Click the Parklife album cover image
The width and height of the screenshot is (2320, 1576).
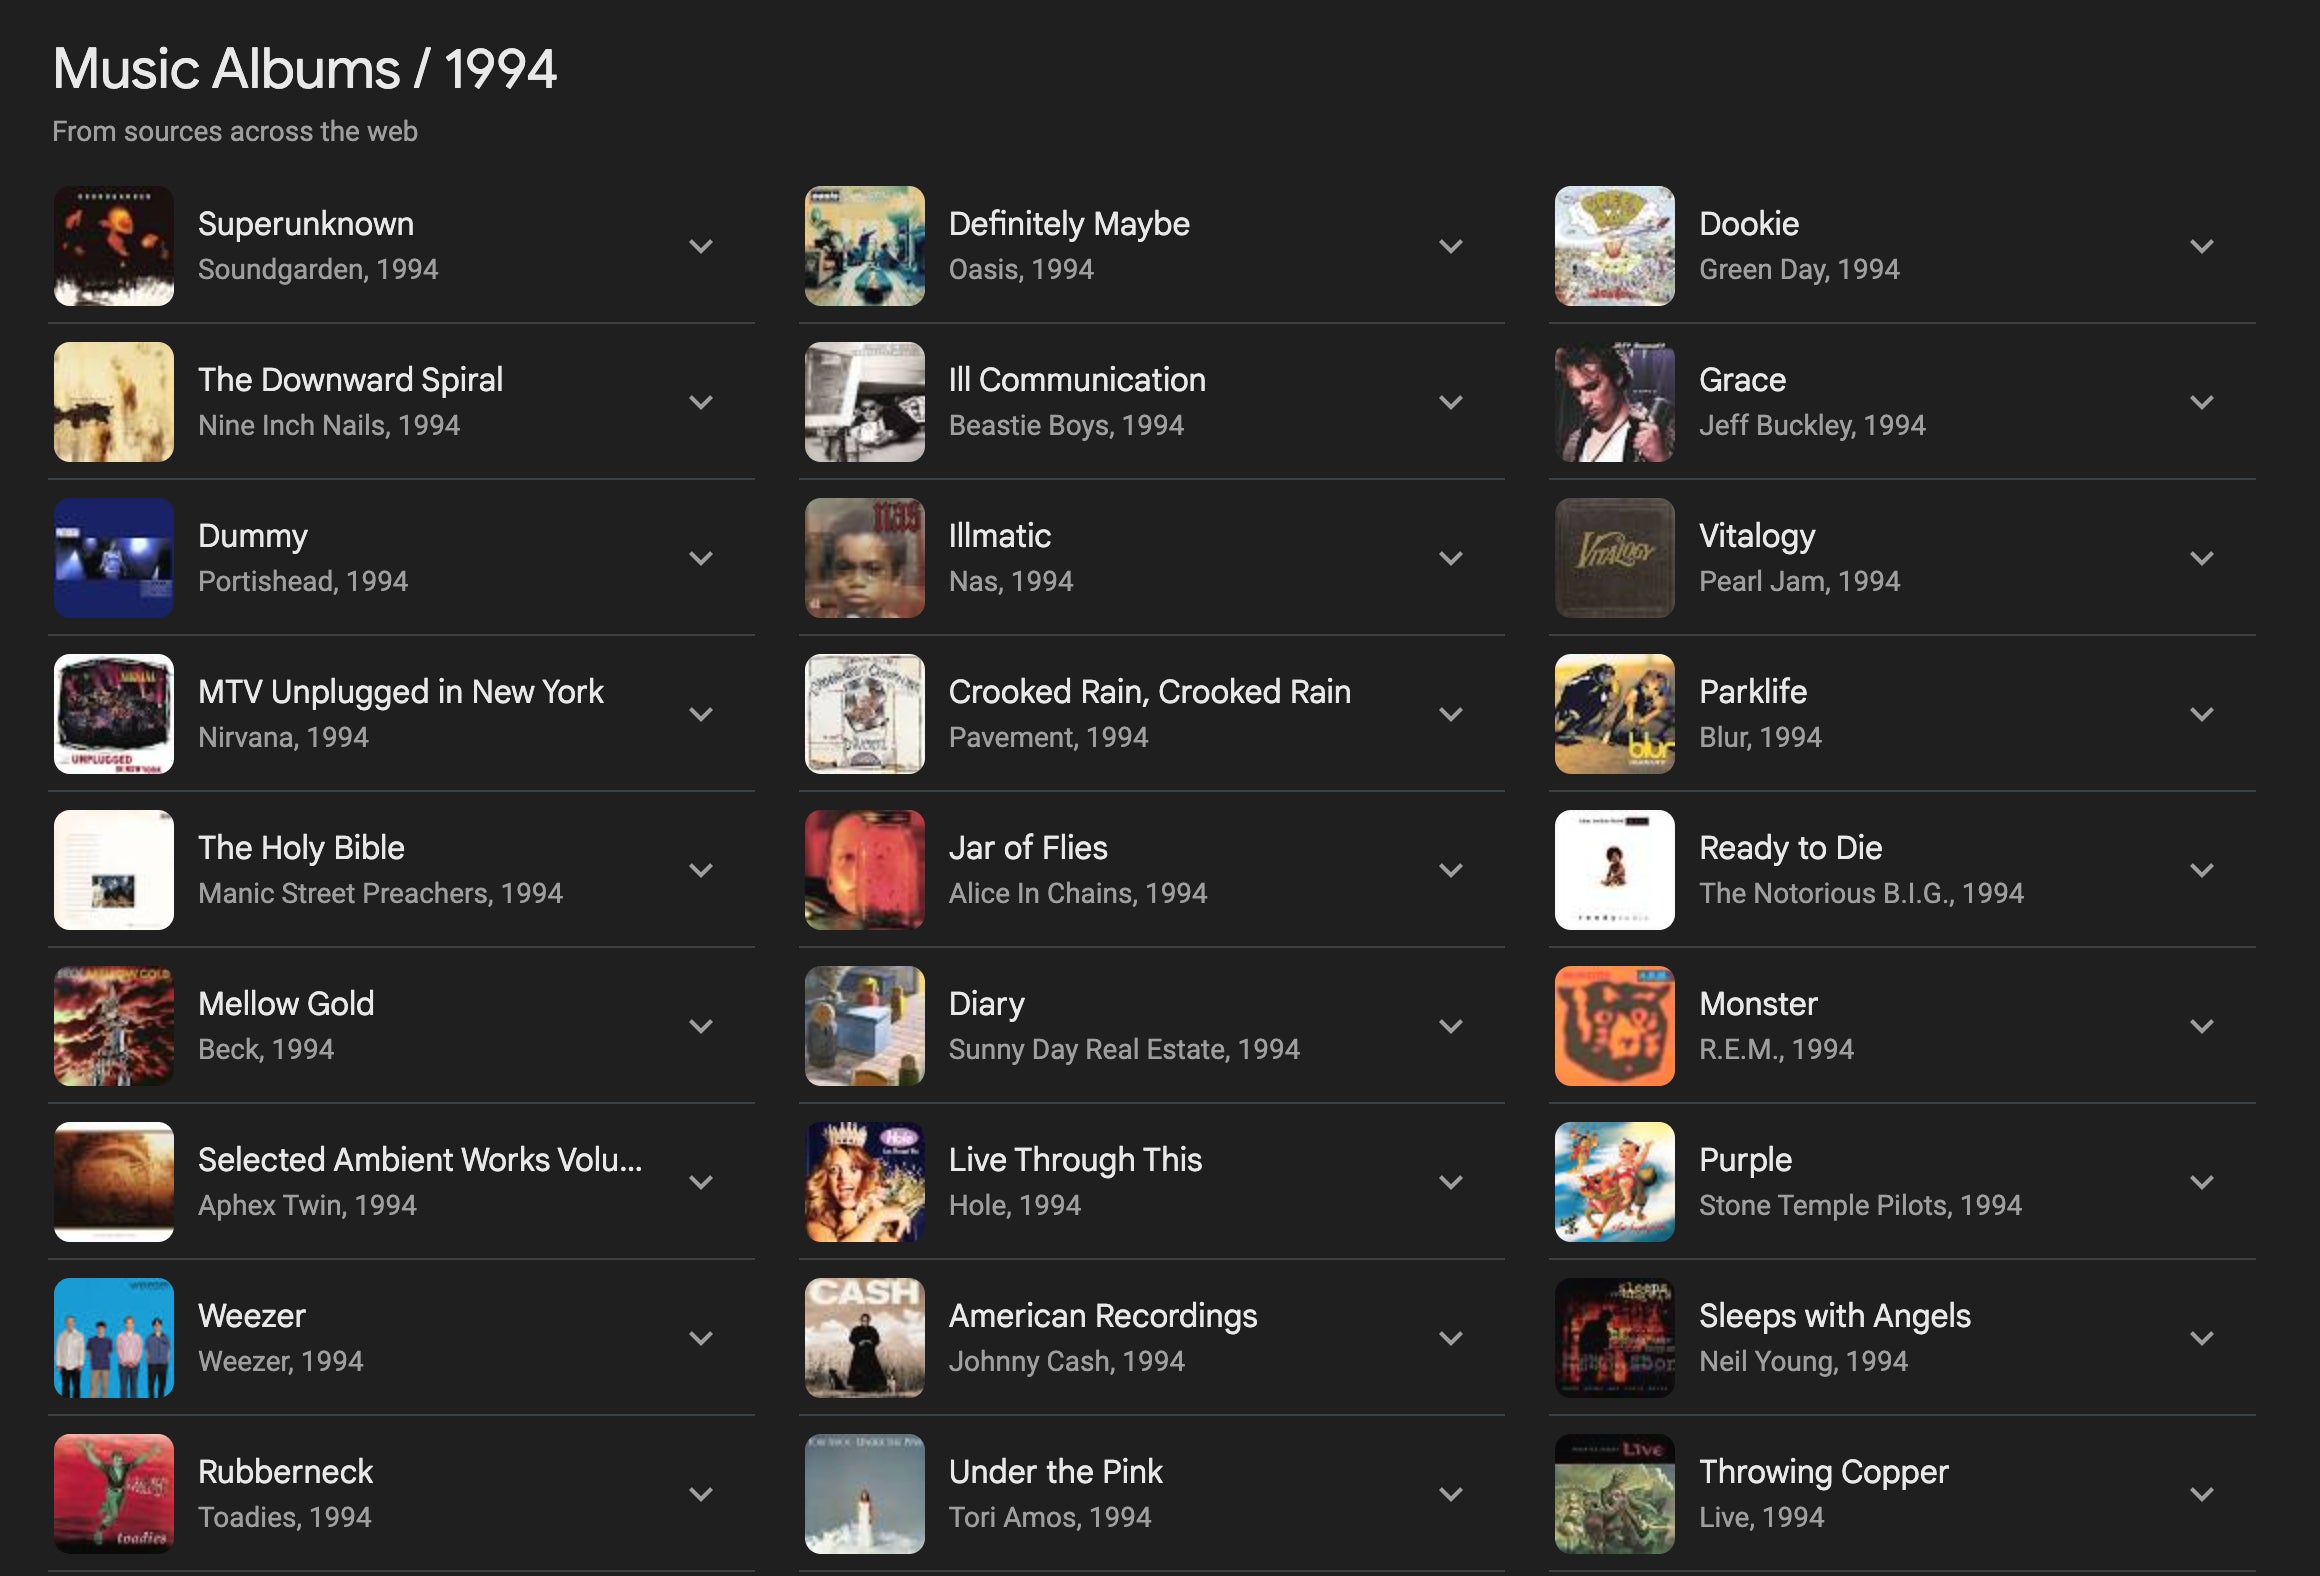pos(1614,714)
